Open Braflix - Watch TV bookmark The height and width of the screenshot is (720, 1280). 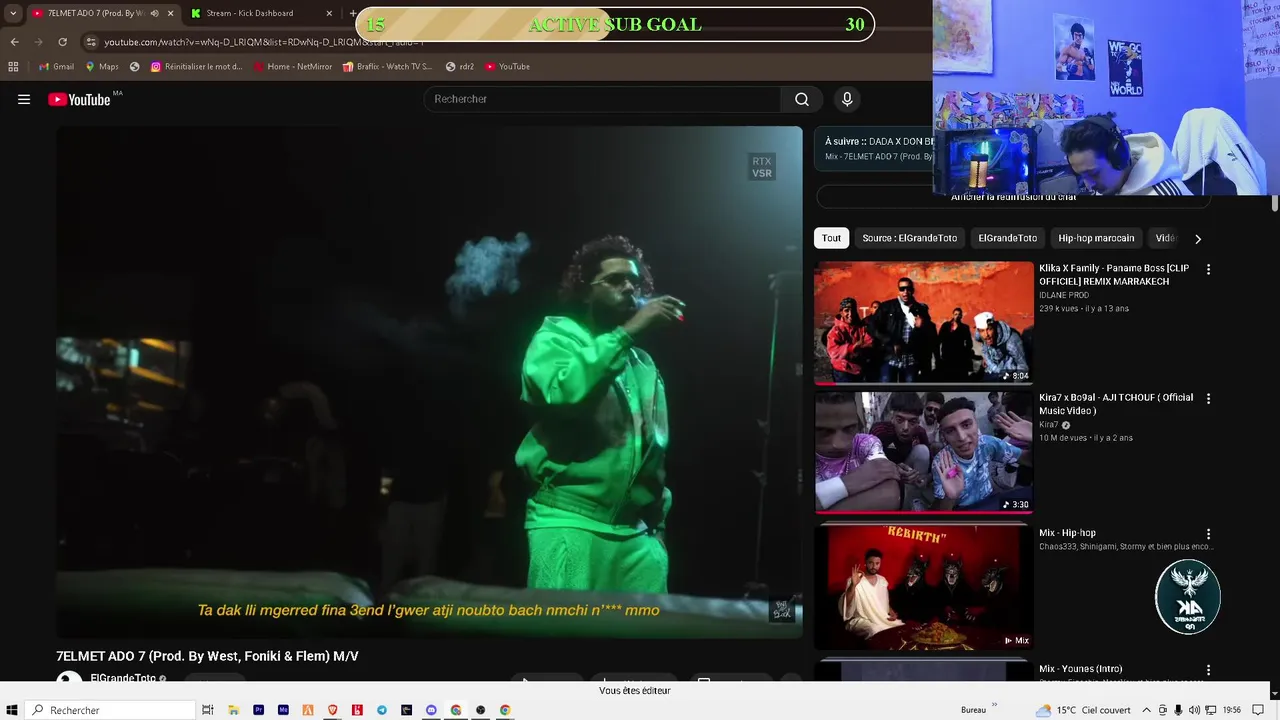click(x=387, y=67)
